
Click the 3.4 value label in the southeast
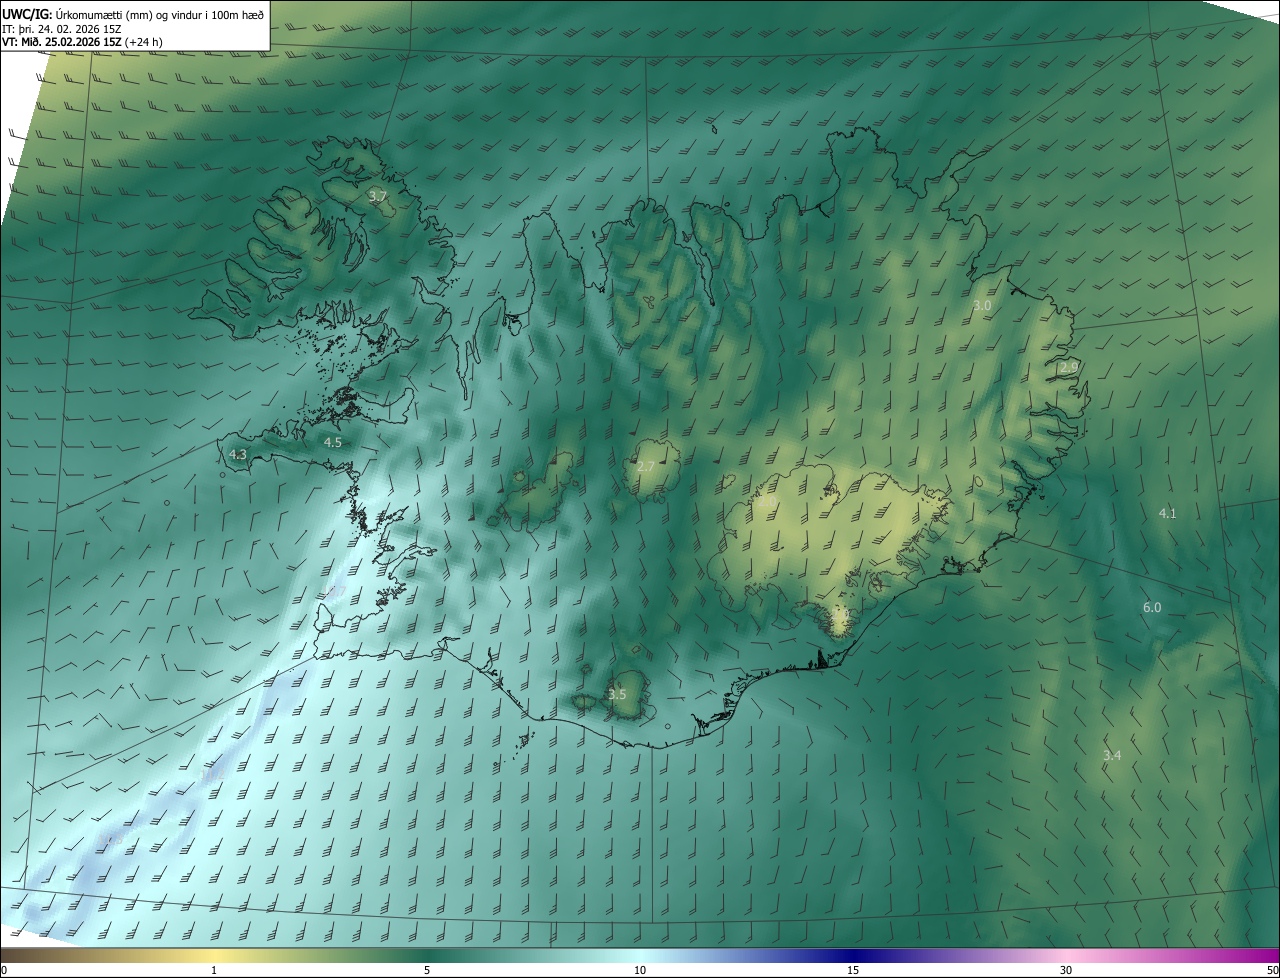(1112, 755)
